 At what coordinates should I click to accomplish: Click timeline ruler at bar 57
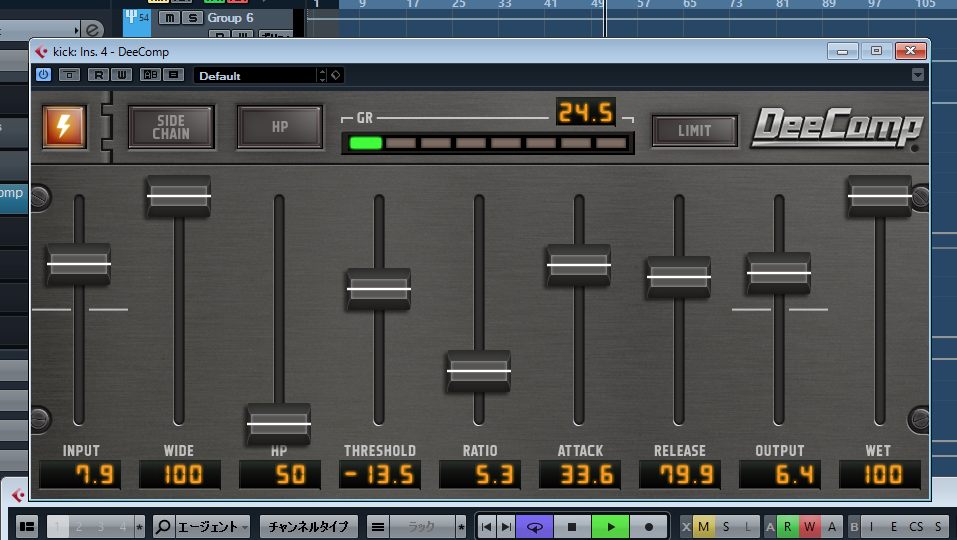643,4
